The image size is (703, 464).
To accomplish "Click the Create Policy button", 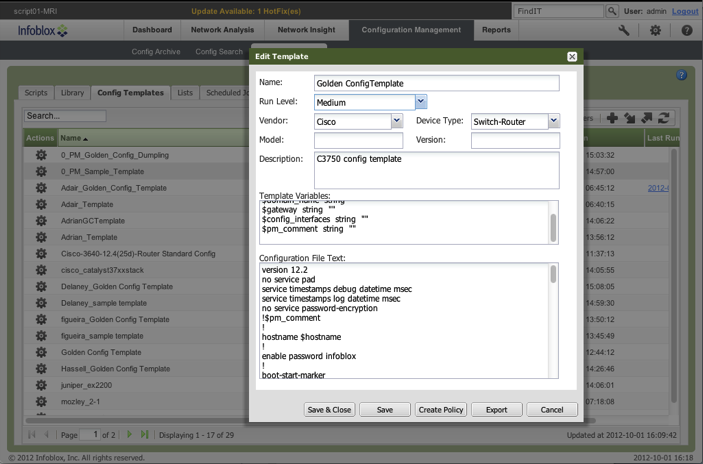I will tap(440, 409).
